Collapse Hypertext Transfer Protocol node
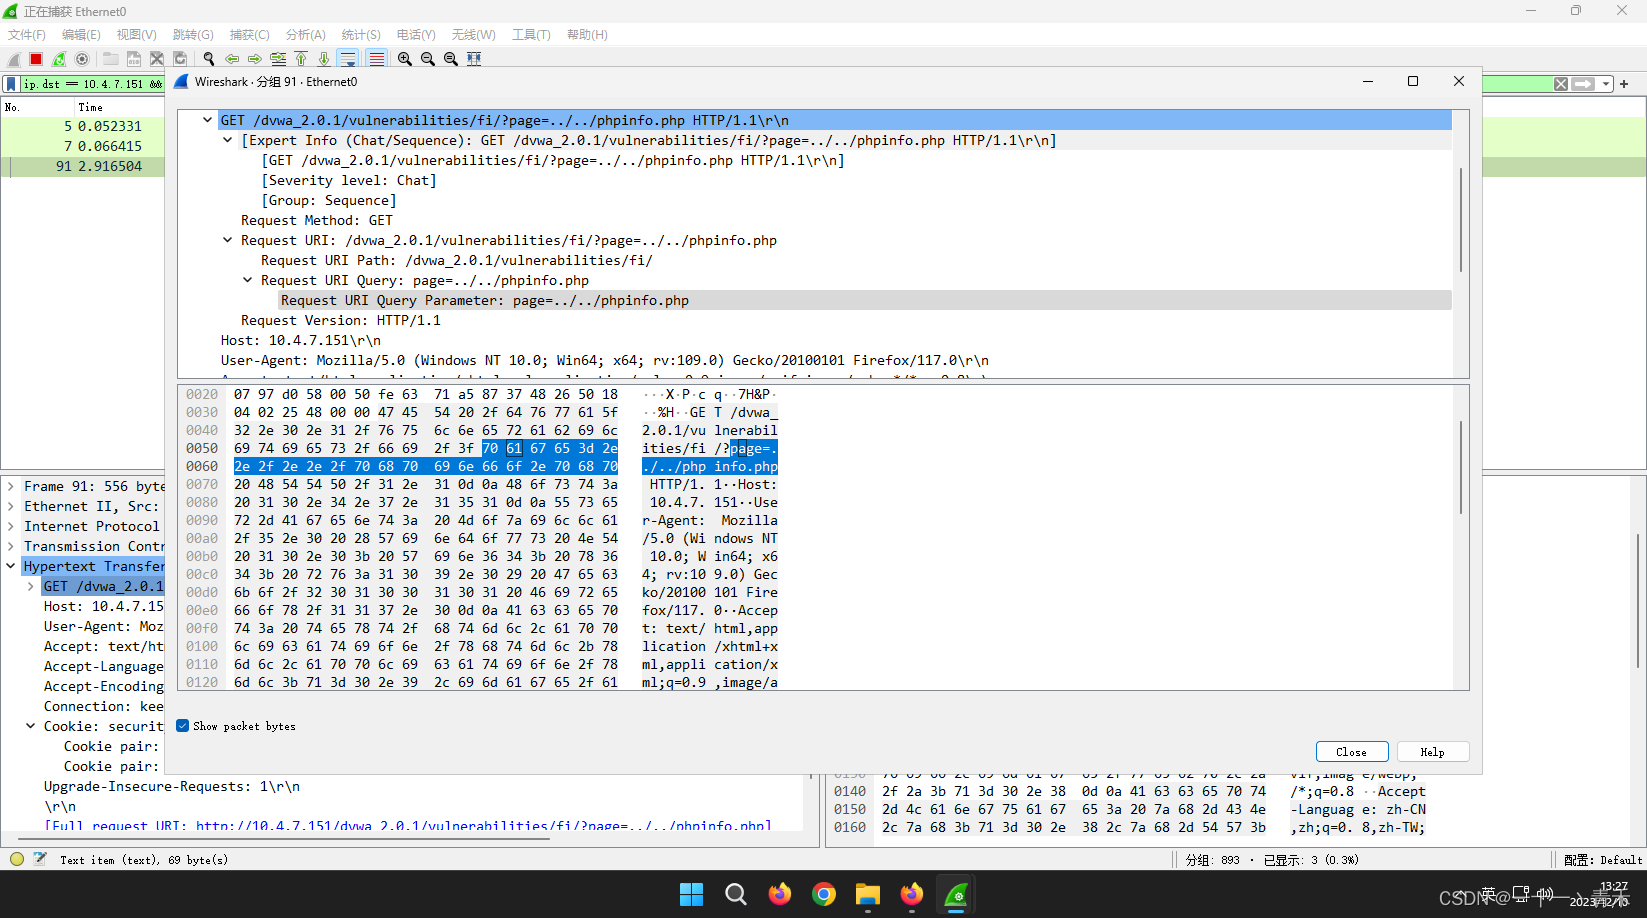 pyautogui.click(x=11, y=566)
